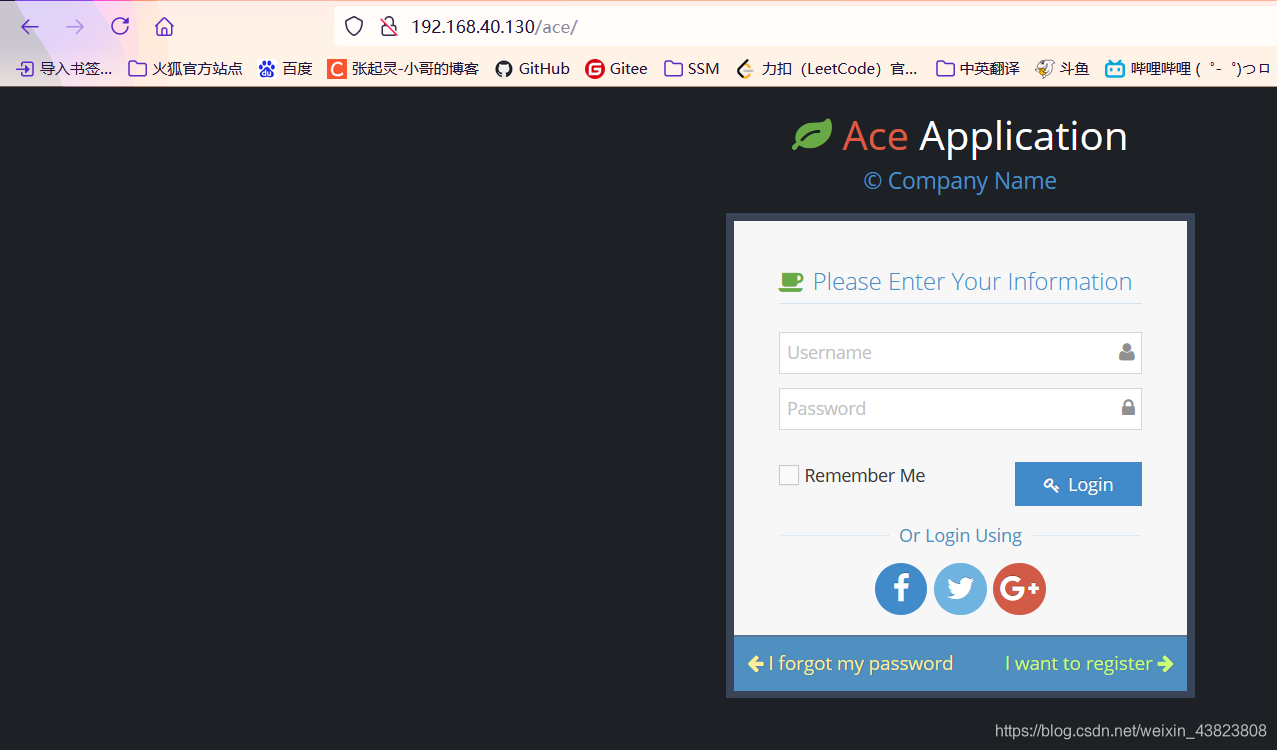
Task: Open the 哔哩哔哩 bookmark
Action: tap(1187, 68)
